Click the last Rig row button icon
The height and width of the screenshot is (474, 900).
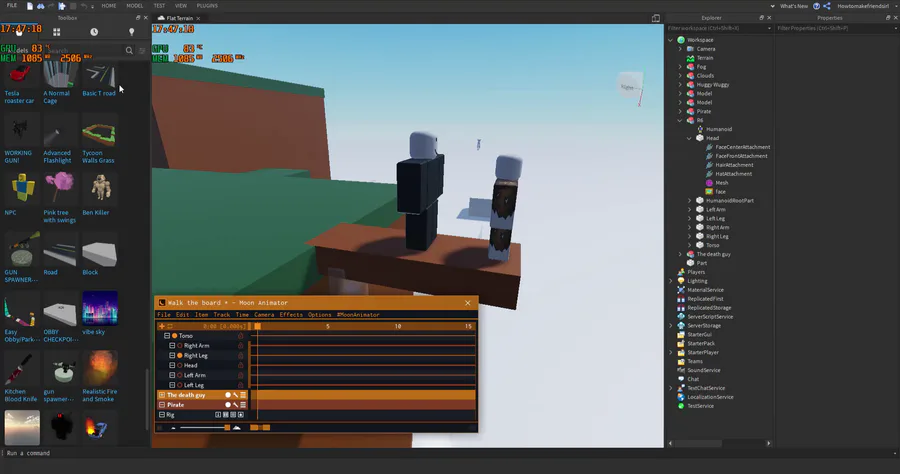240,414
